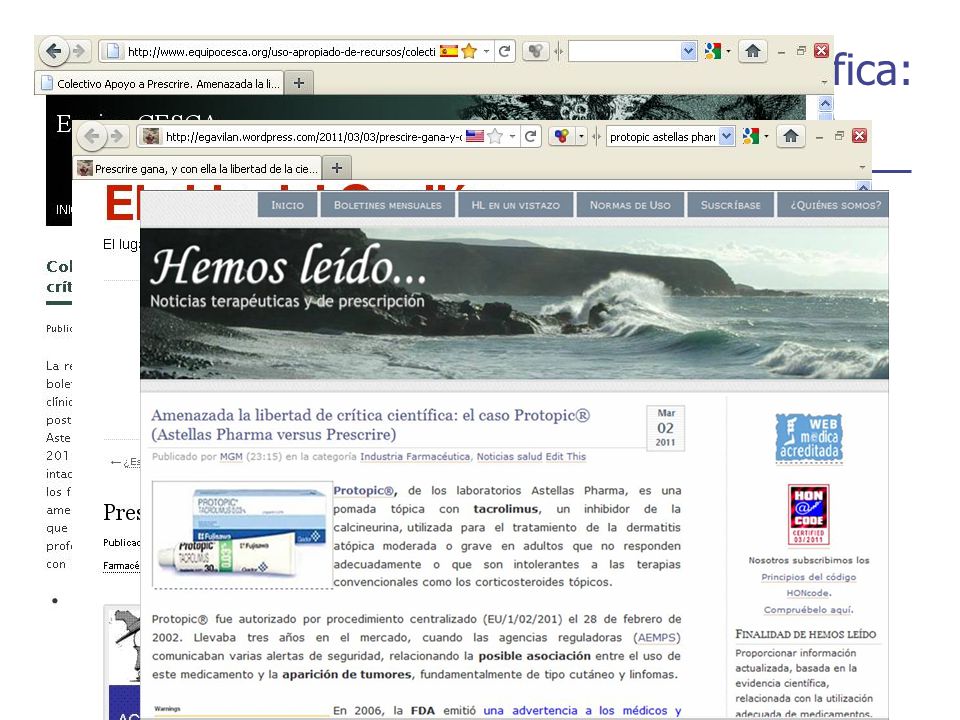
Task: Click empty search box in equipocesca window
Action: click(624, 51)
